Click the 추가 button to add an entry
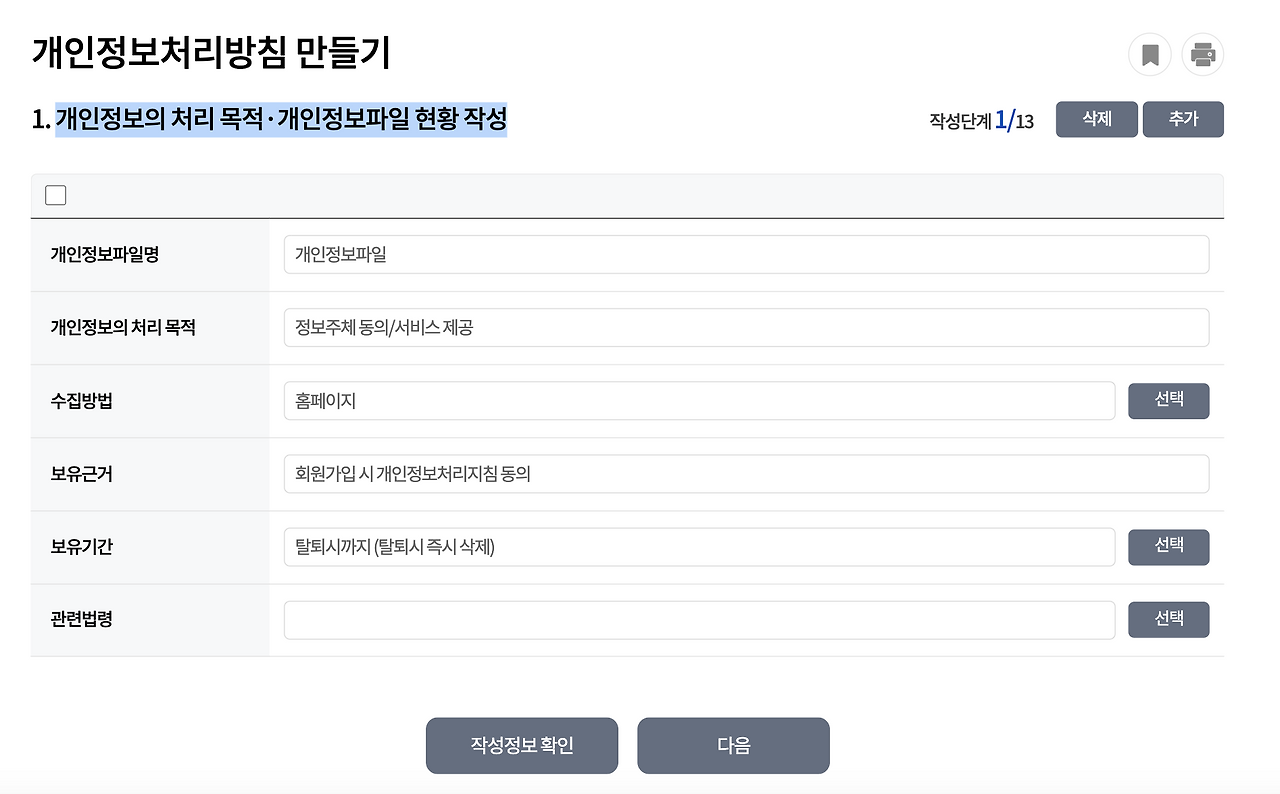The image size is (1280, 794). pyautogui.click(x=1183, y=119)
